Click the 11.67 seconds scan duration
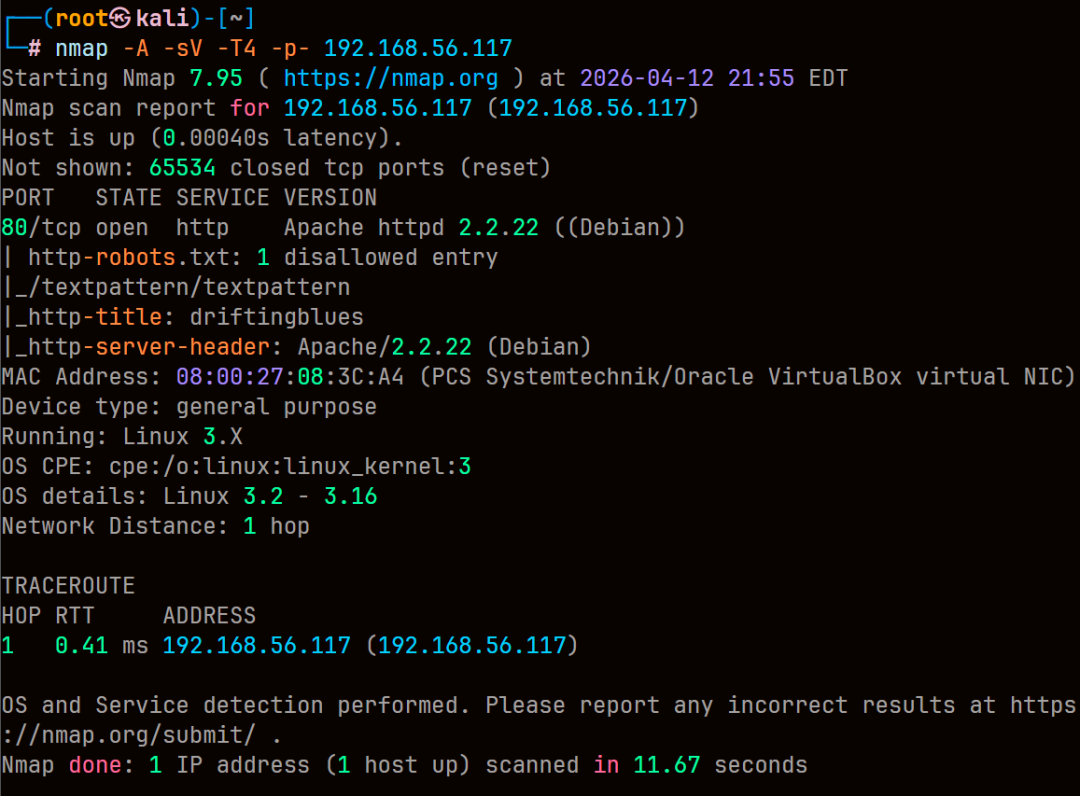1080x796 pixels. (x=720, y=764)
